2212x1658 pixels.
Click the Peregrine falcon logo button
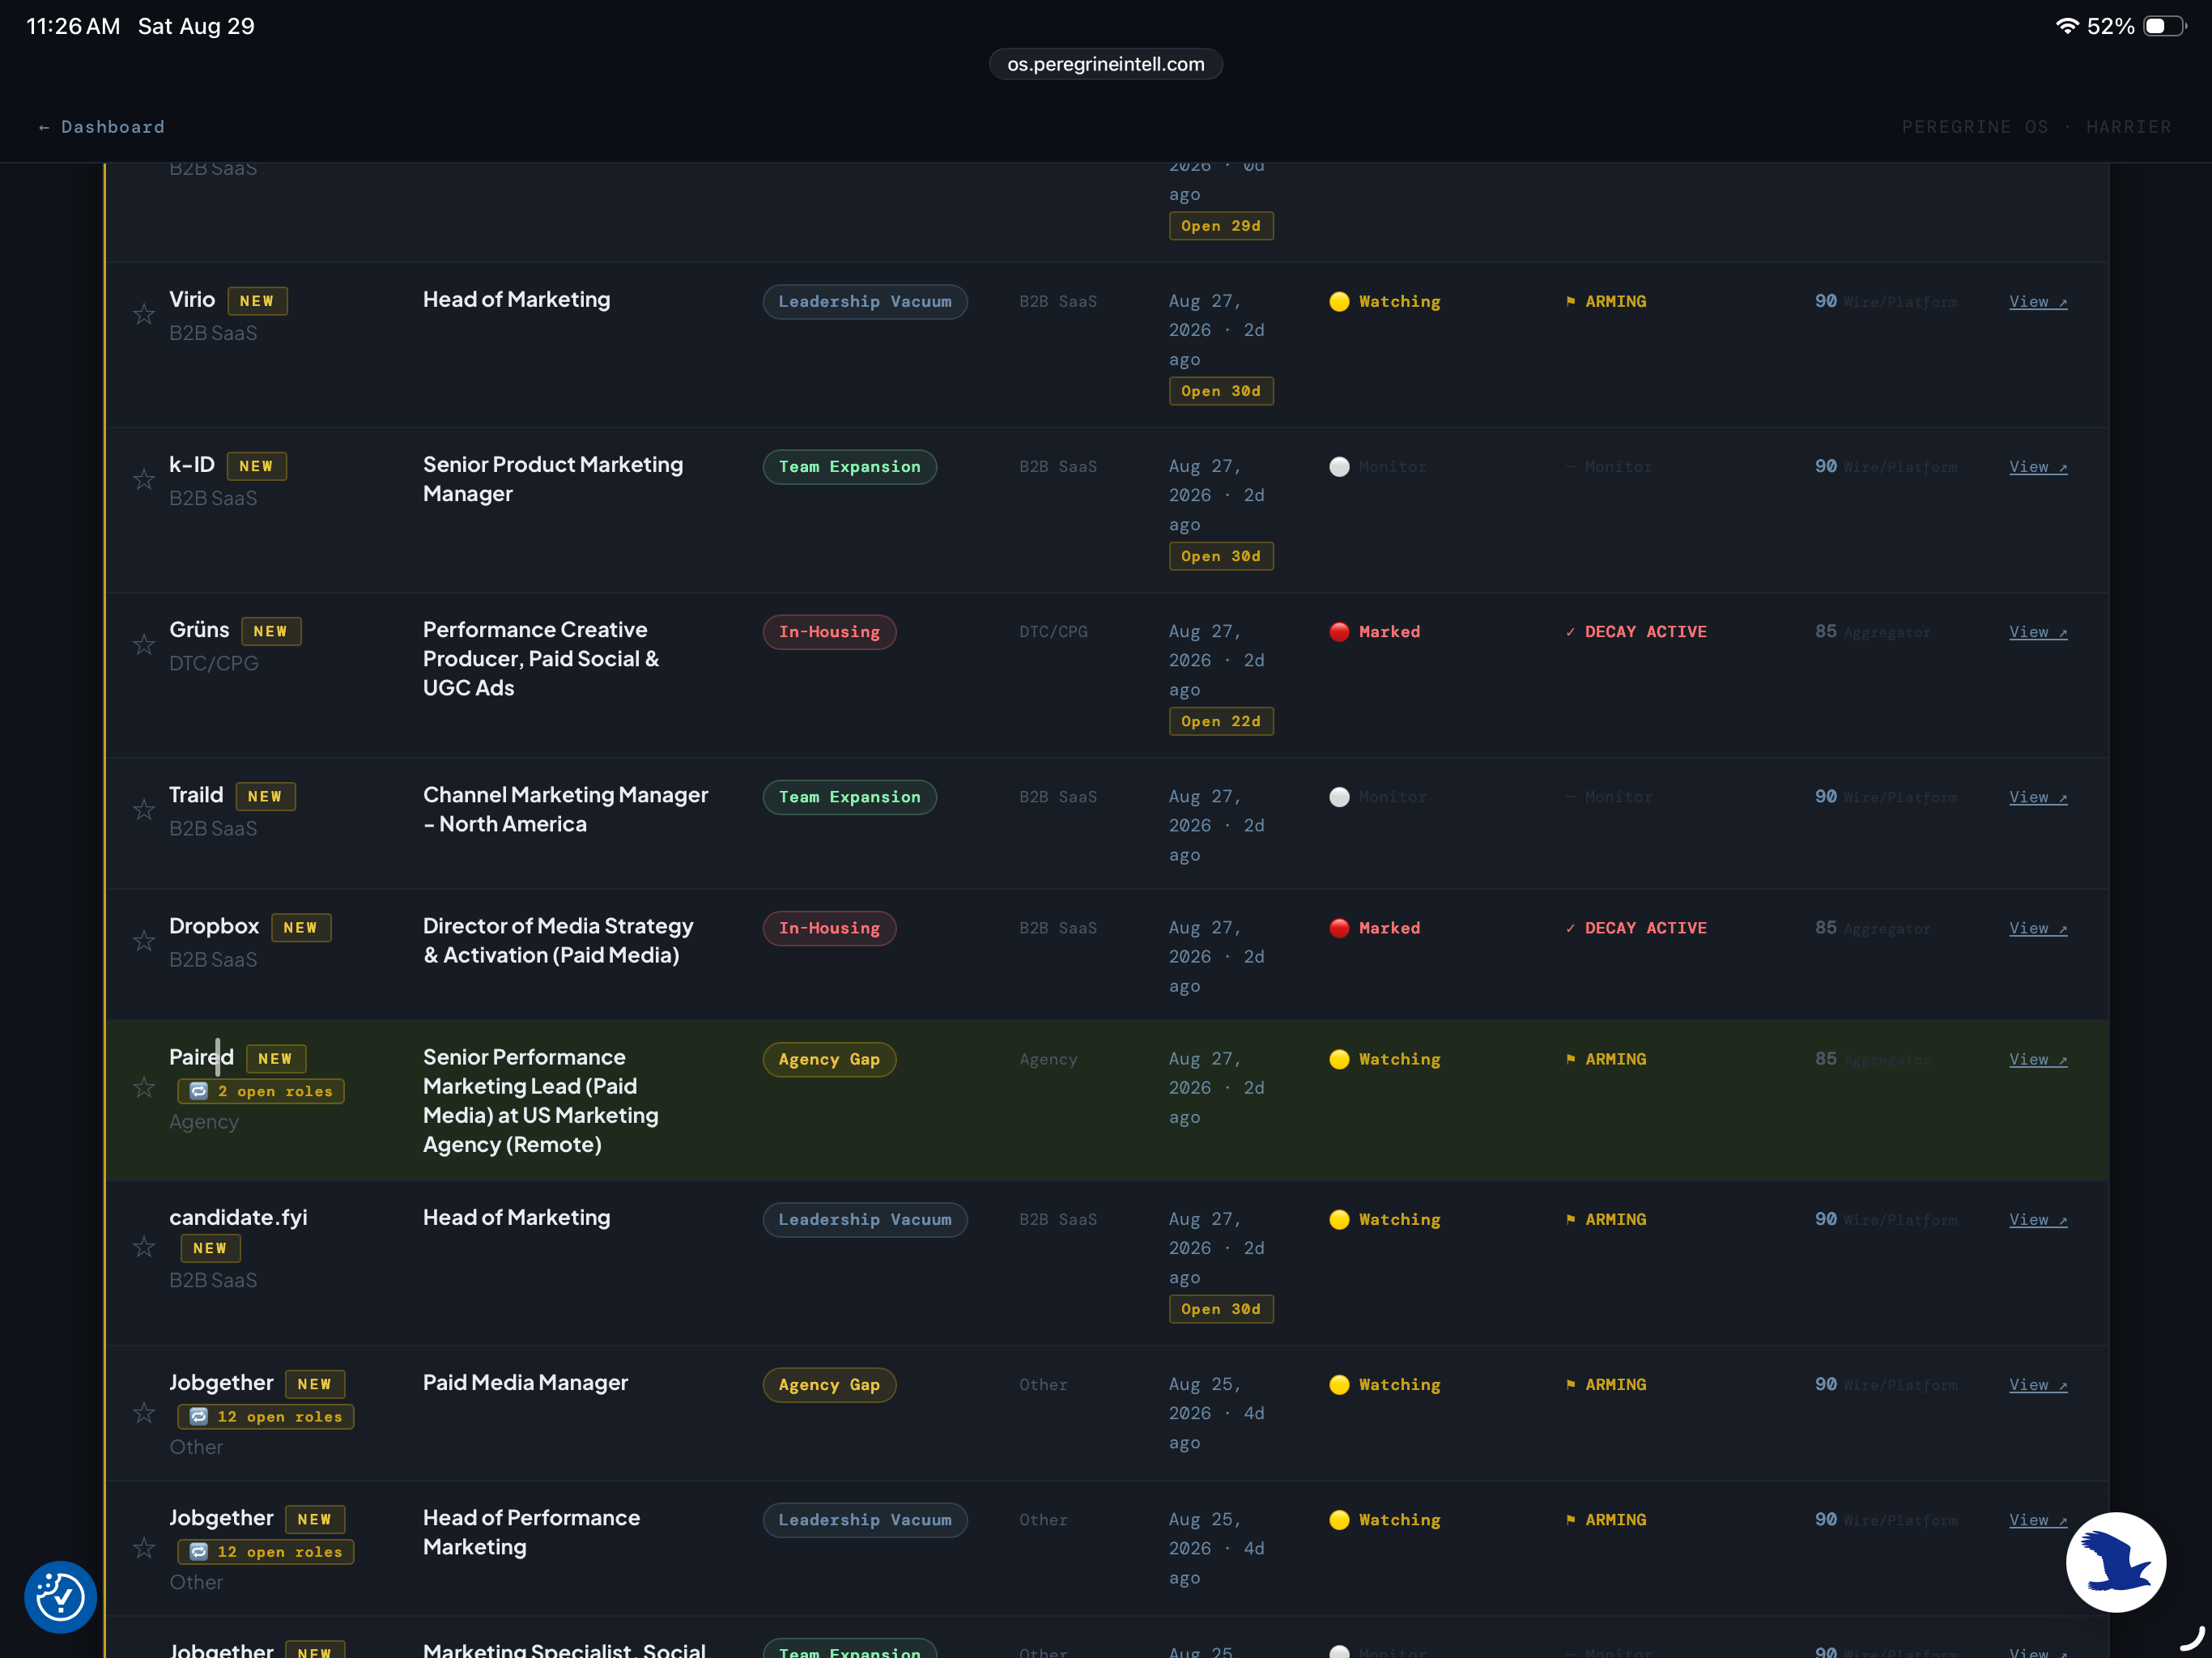[x=2116, y=1562]
